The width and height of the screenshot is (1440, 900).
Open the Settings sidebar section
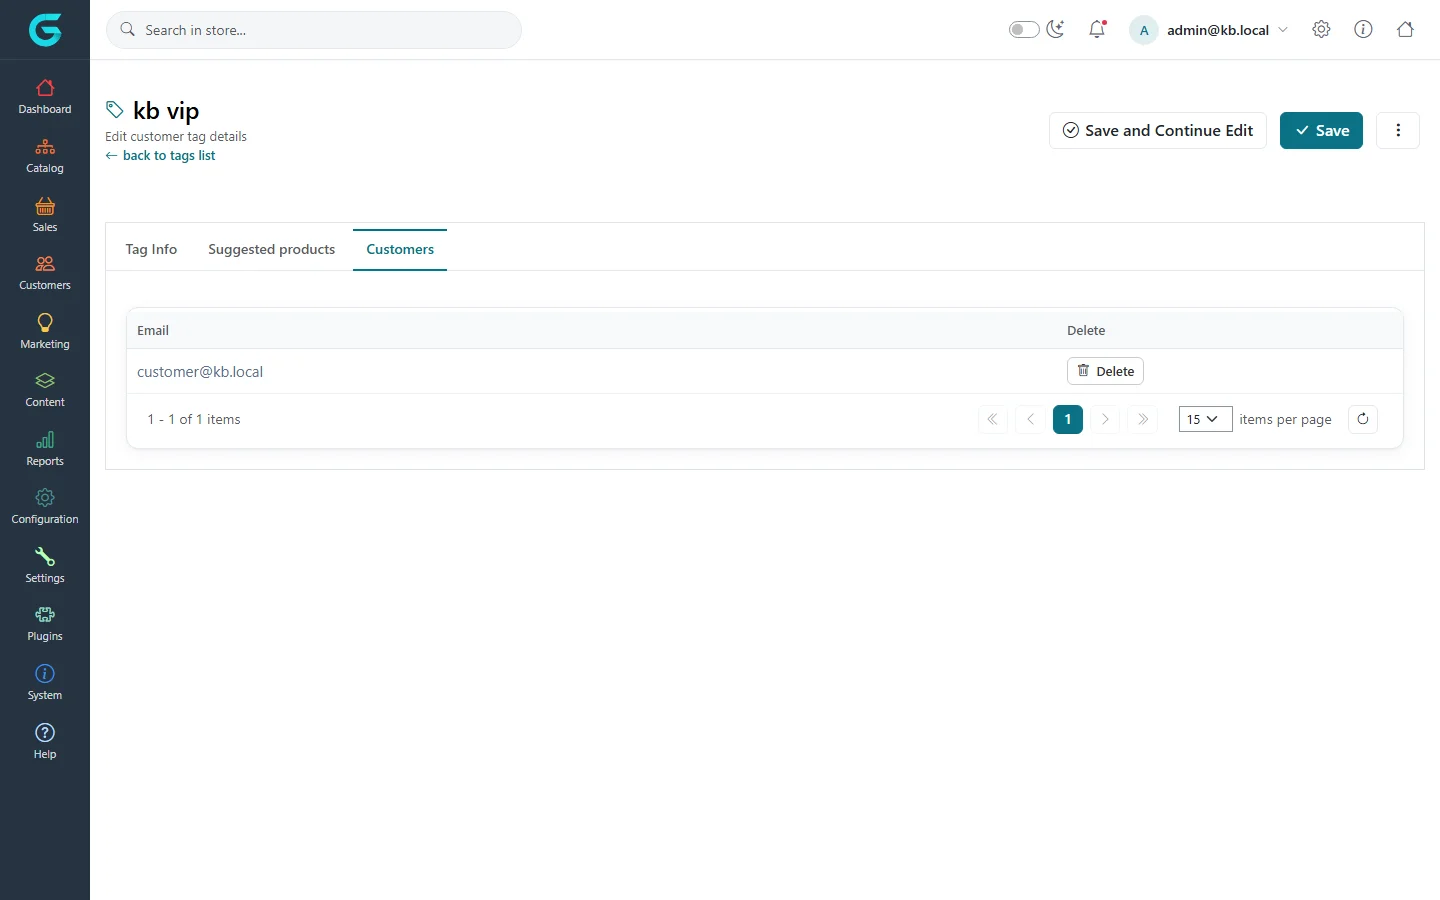point(45,566)
